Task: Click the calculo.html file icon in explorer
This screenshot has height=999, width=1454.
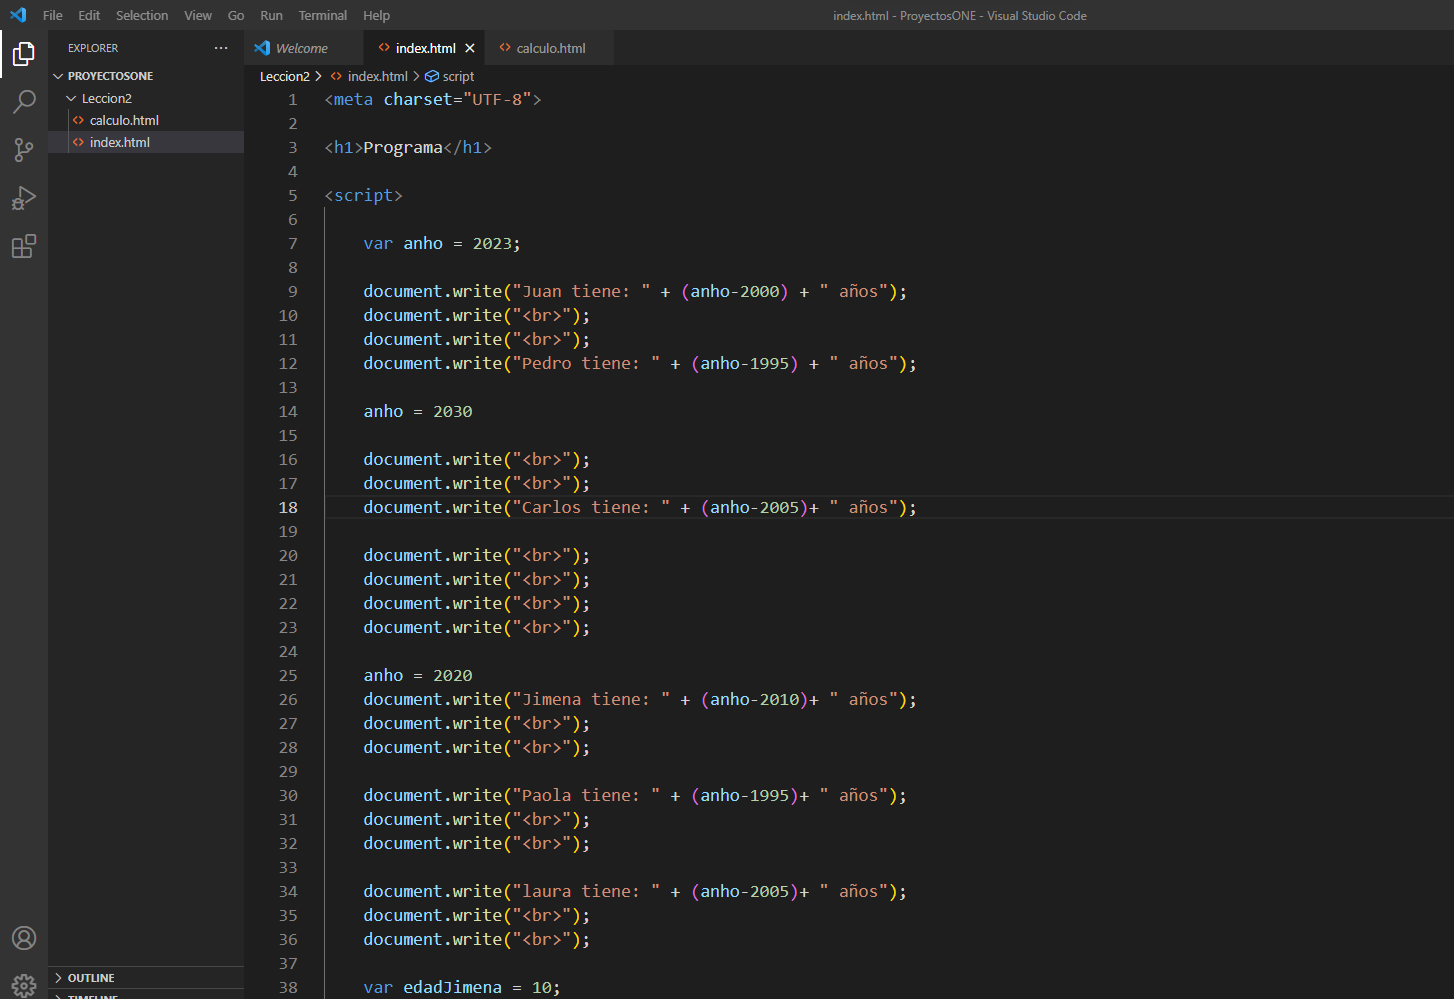Action: coord(78,120)
